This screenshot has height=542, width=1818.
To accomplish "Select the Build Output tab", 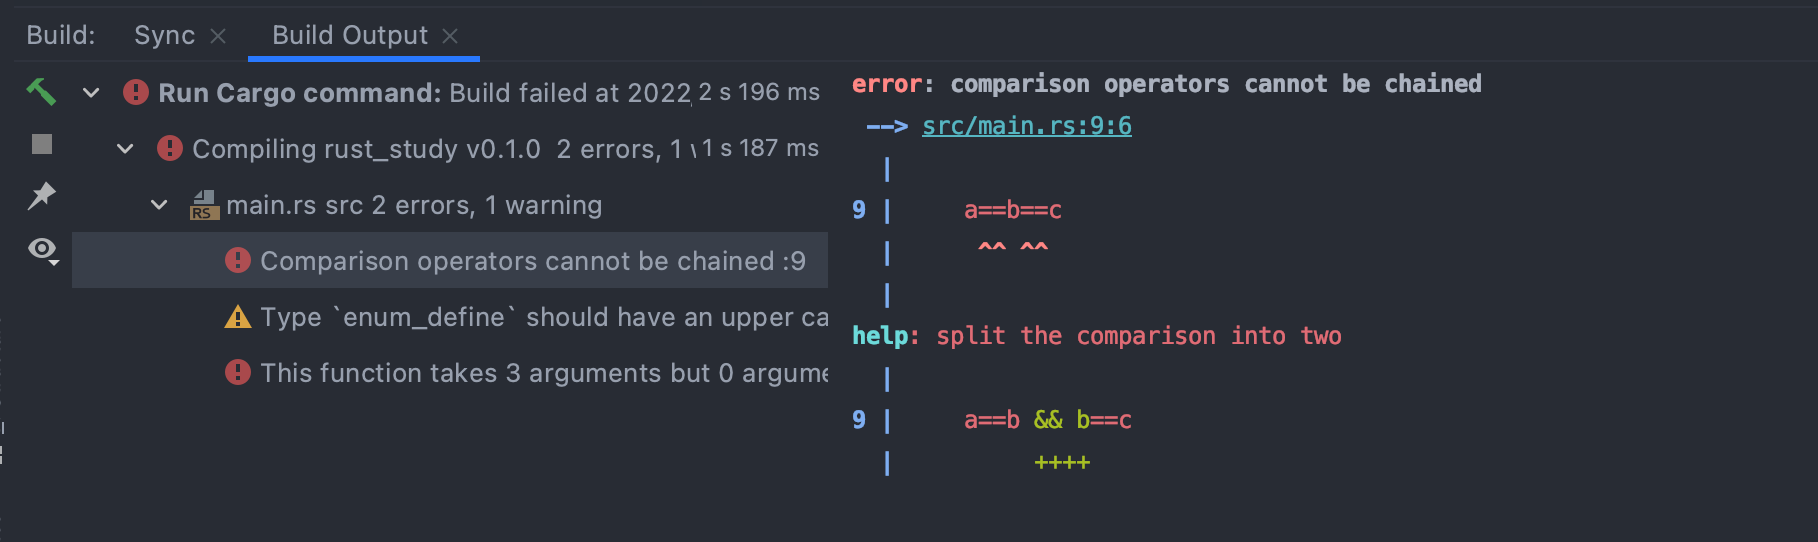I will (349, 35).
